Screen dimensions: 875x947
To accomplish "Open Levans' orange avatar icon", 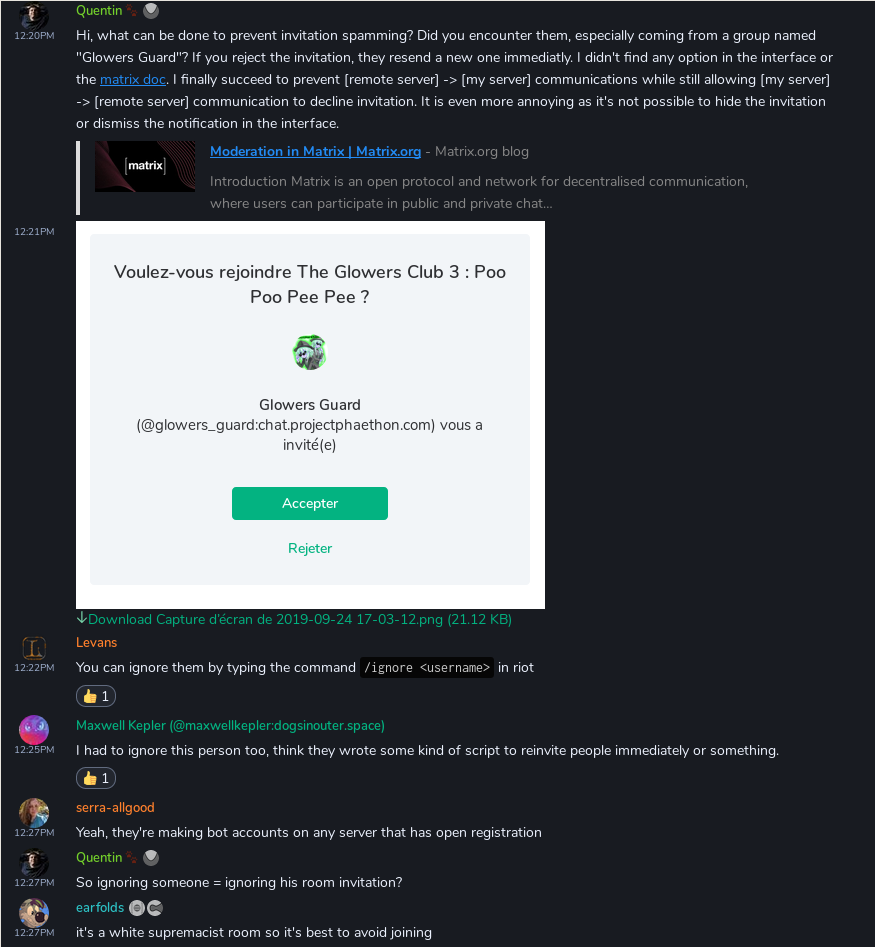I will pos(34,648).
